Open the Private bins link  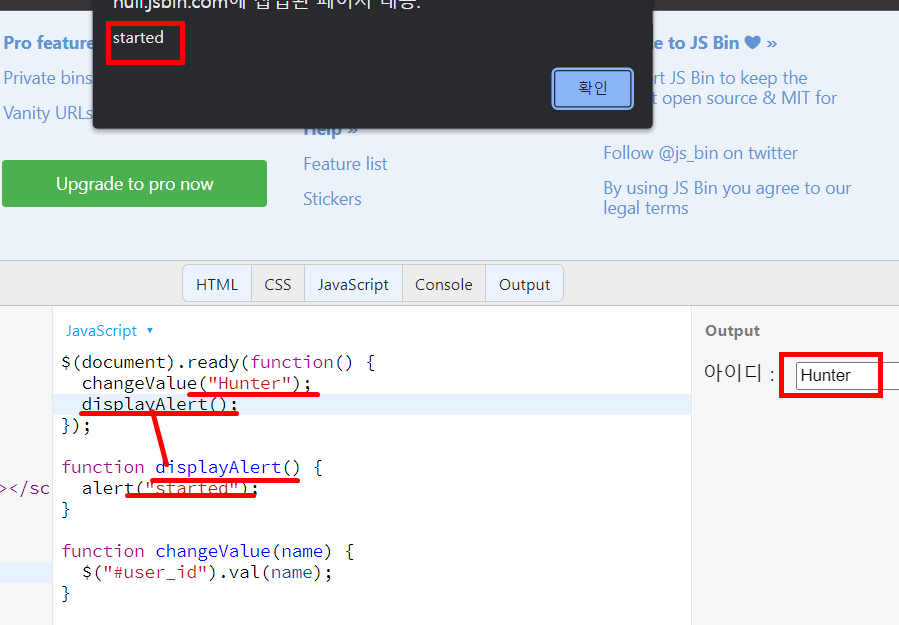(x=48, y=78)
